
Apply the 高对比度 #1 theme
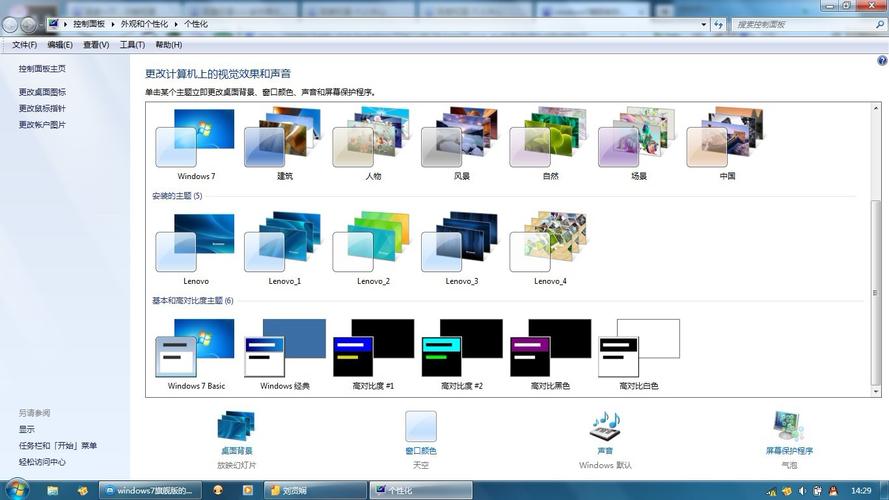pos(372,354)
